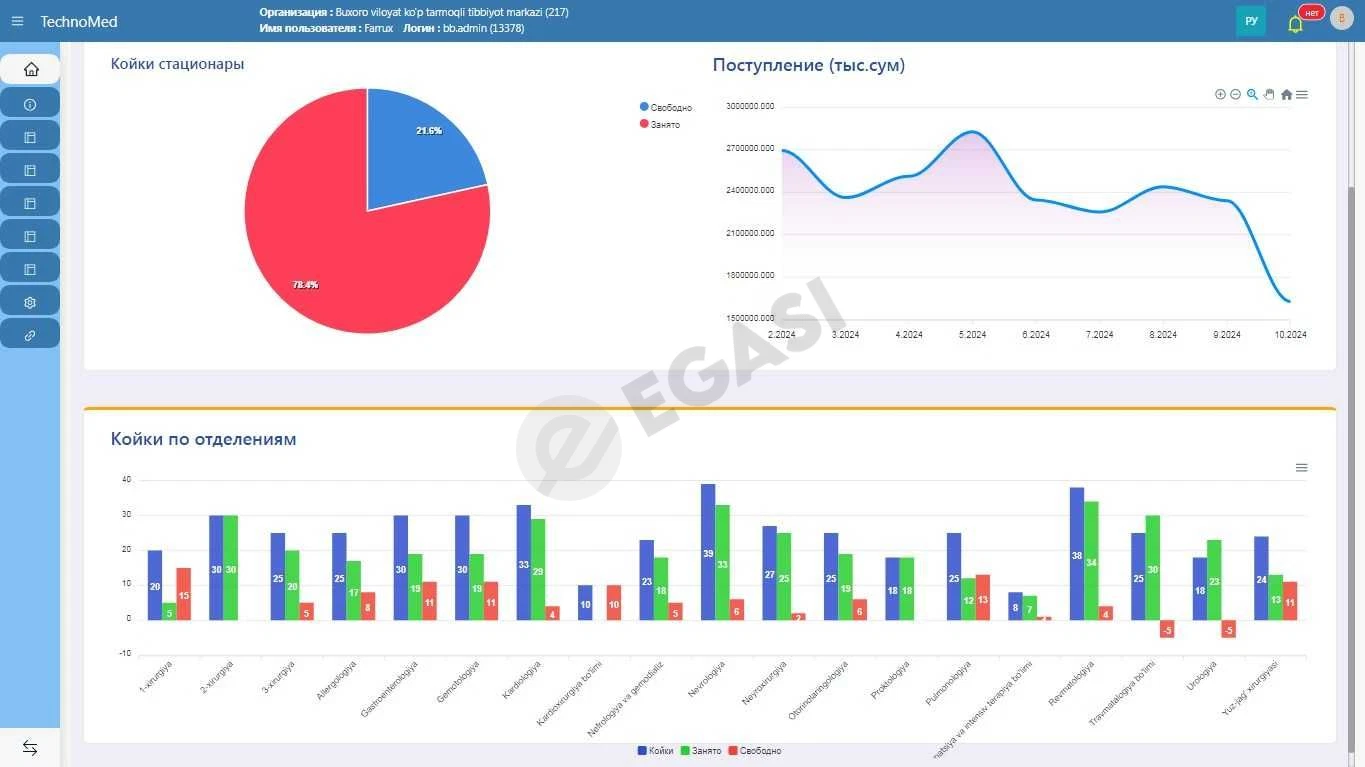Switch language with РУ button

pos(1251,21)
